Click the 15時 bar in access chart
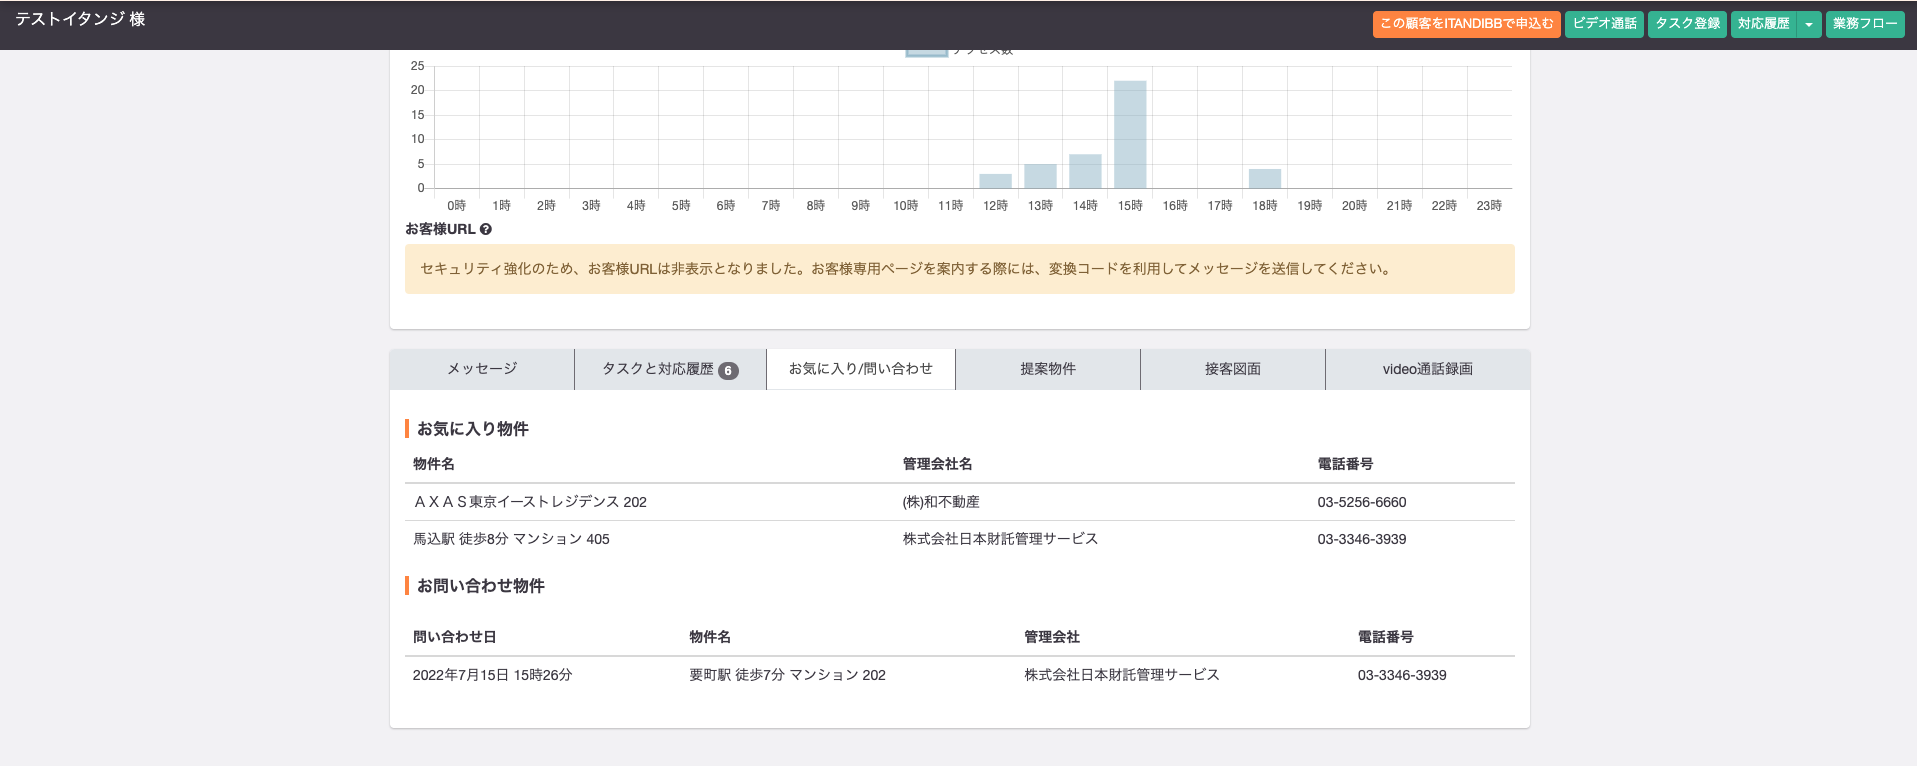The width and height of the screenshot is (1917, 766). (1130, 135)
